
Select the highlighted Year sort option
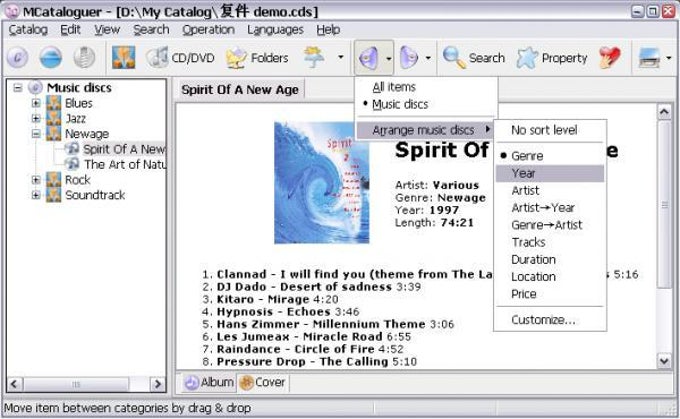(549, 173)
